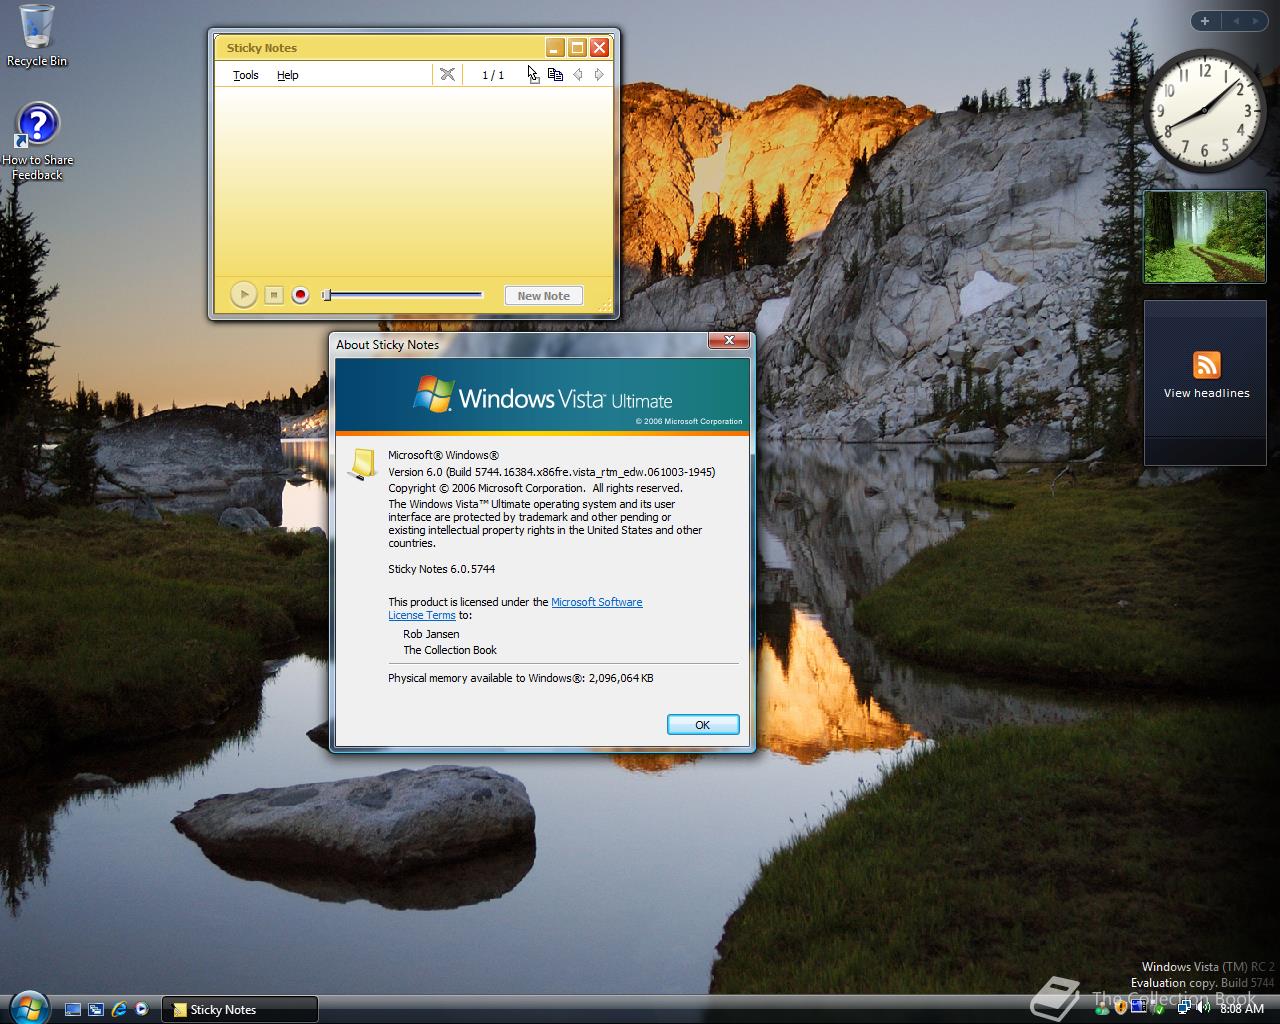The height and width of the screenshot is (1024, 1280).
Task: Close the About Sticky Notes dialog
Action: click(729, 341)
